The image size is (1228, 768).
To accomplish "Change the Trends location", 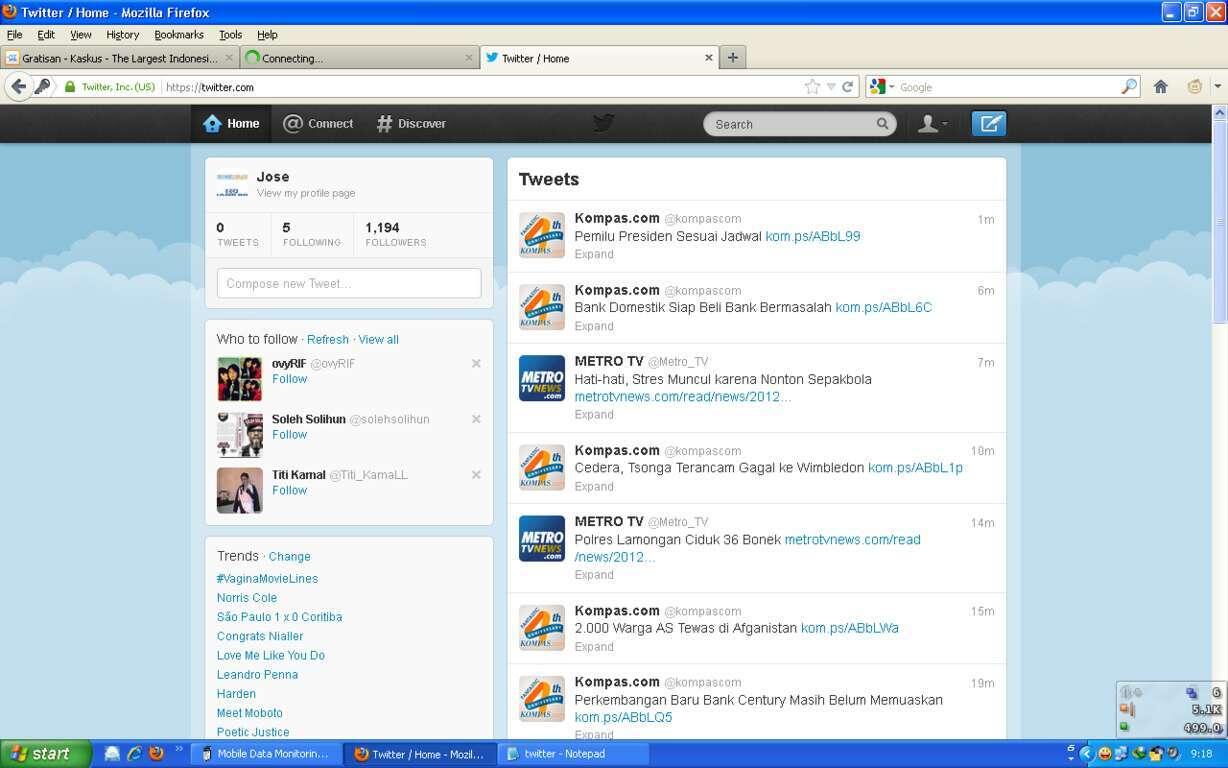I will coord(289,557).
